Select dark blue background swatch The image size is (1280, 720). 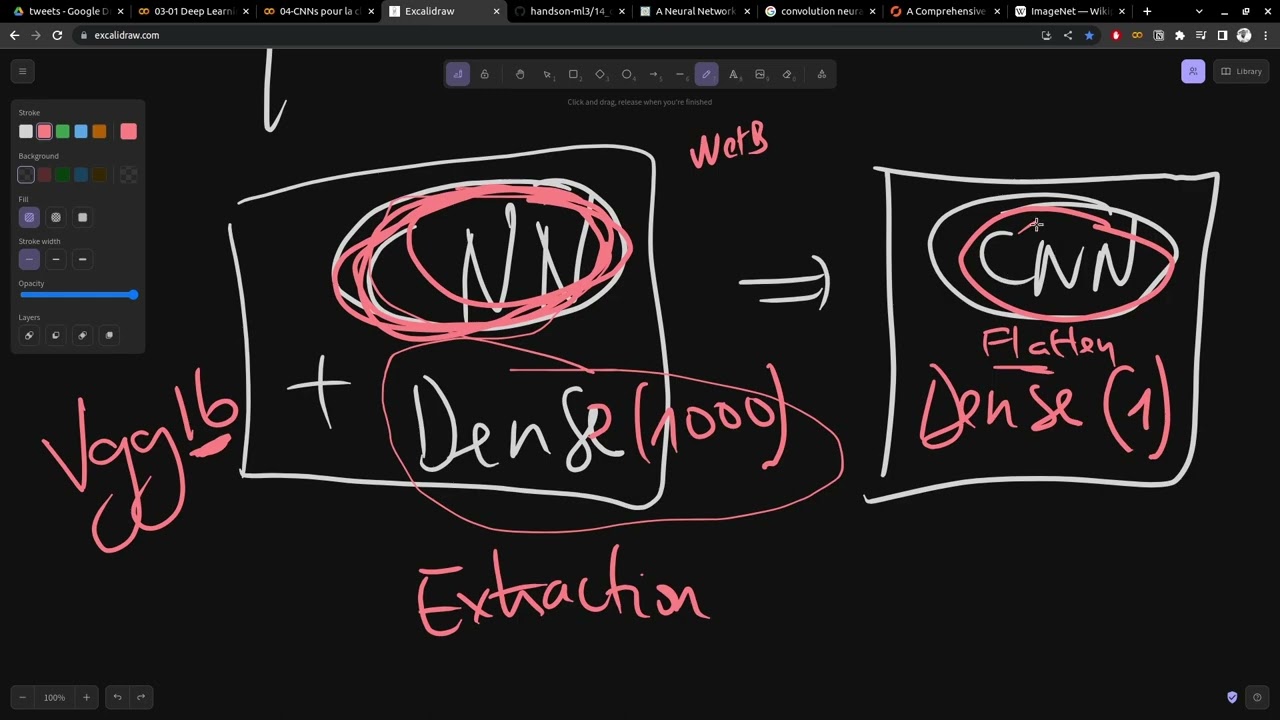[81, 175]
